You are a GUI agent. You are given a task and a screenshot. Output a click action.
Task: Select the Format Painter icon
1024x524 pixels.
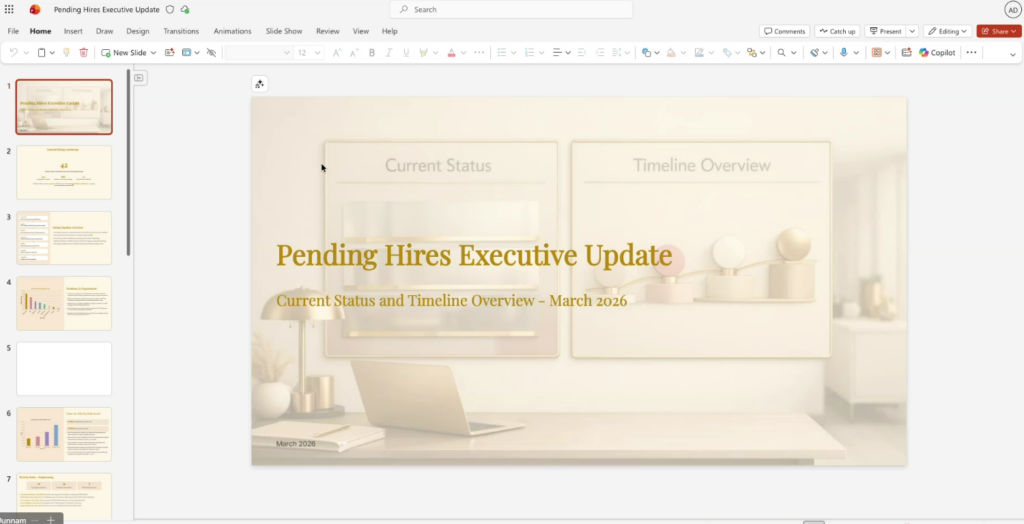point(66,52)
